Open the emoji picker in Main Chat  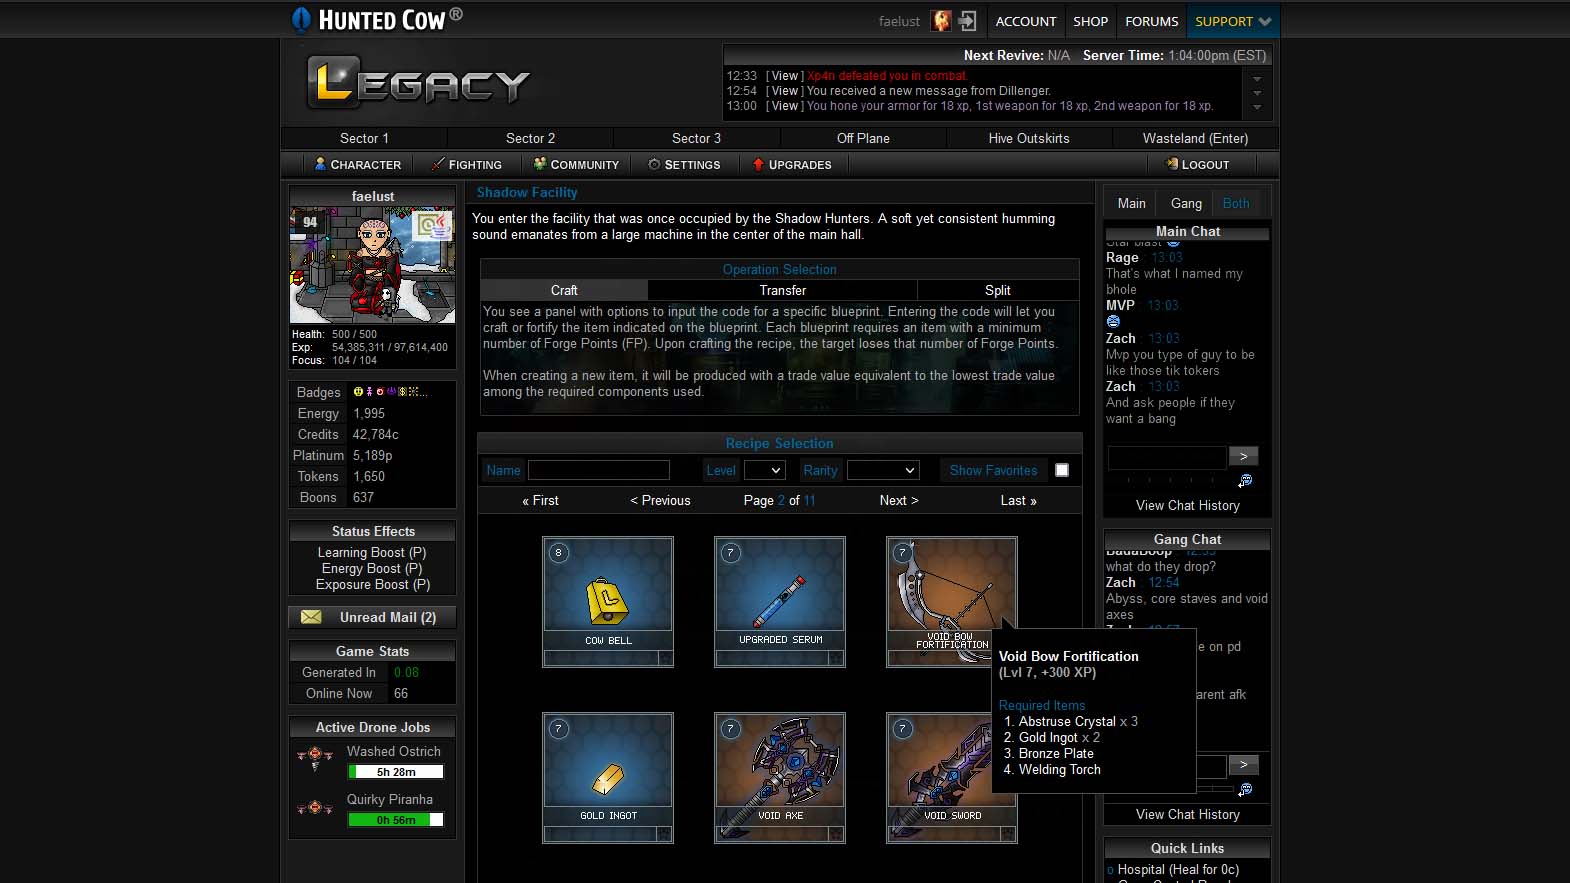(1245, 481)
